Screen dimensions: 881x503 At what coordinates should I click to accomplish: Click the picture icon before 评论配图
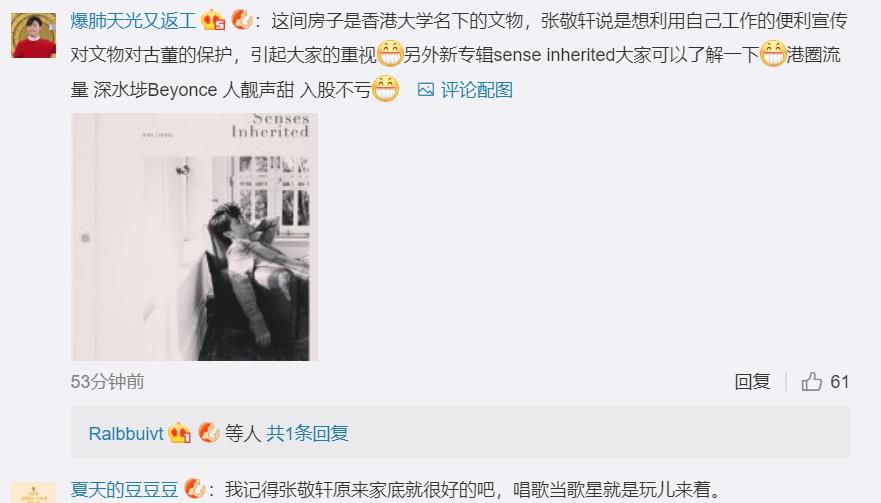pos(426,90)
